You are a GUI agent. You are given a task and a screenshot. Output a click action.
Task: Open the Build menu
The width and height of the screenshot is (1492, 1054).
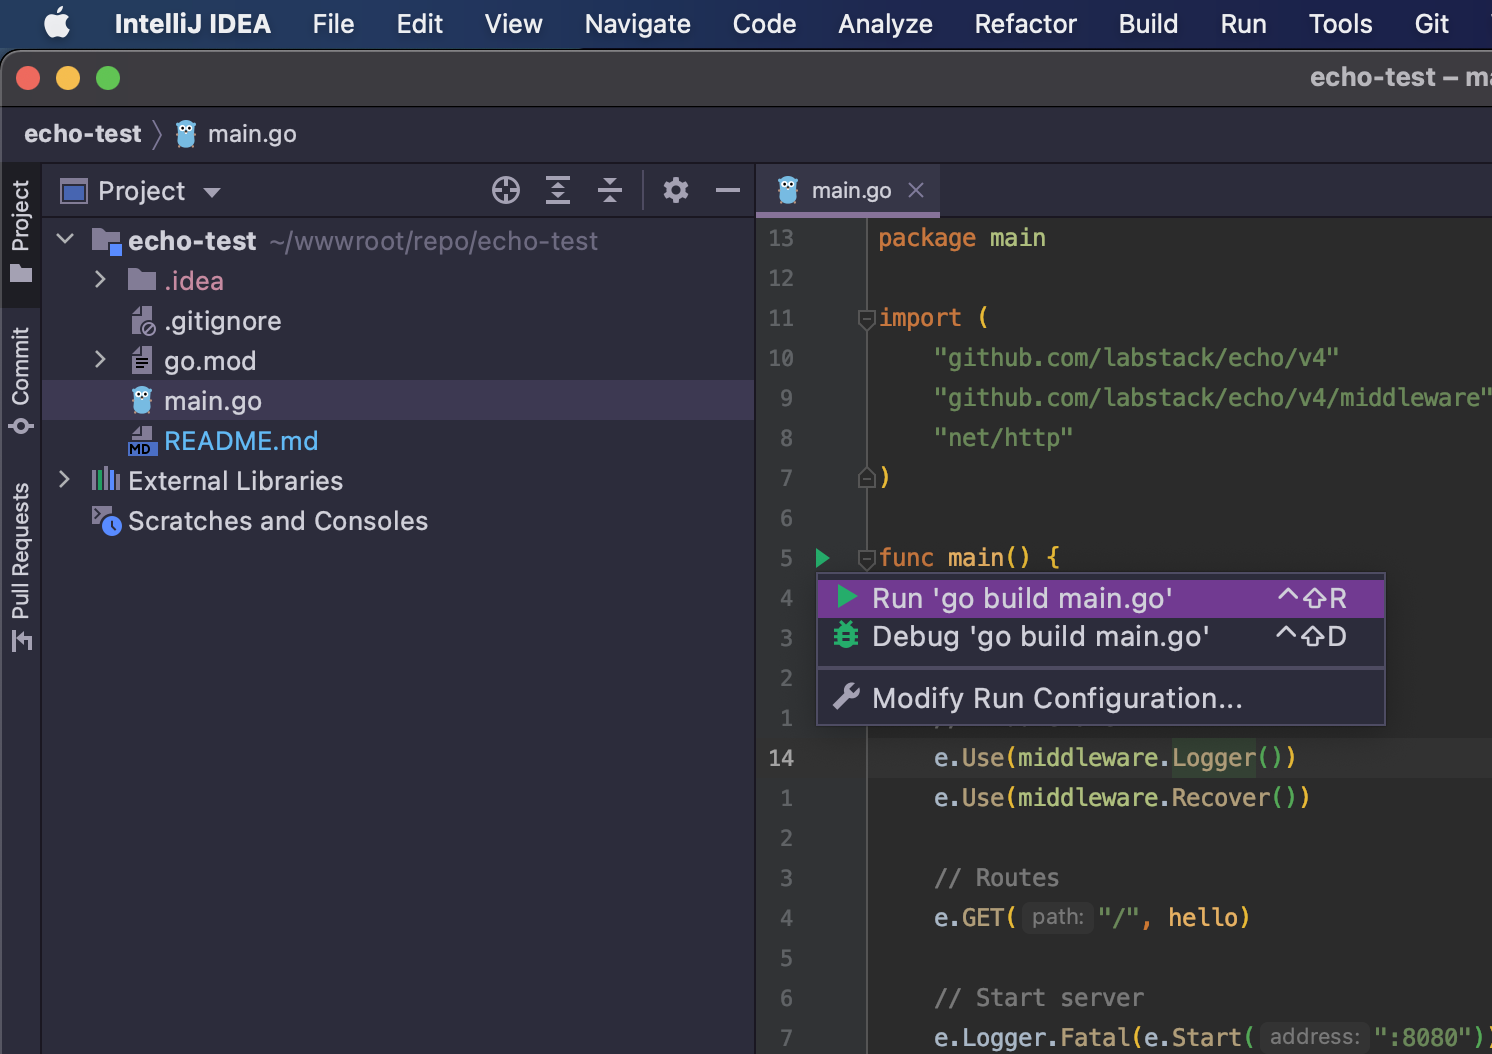(x=1148, y=24)
